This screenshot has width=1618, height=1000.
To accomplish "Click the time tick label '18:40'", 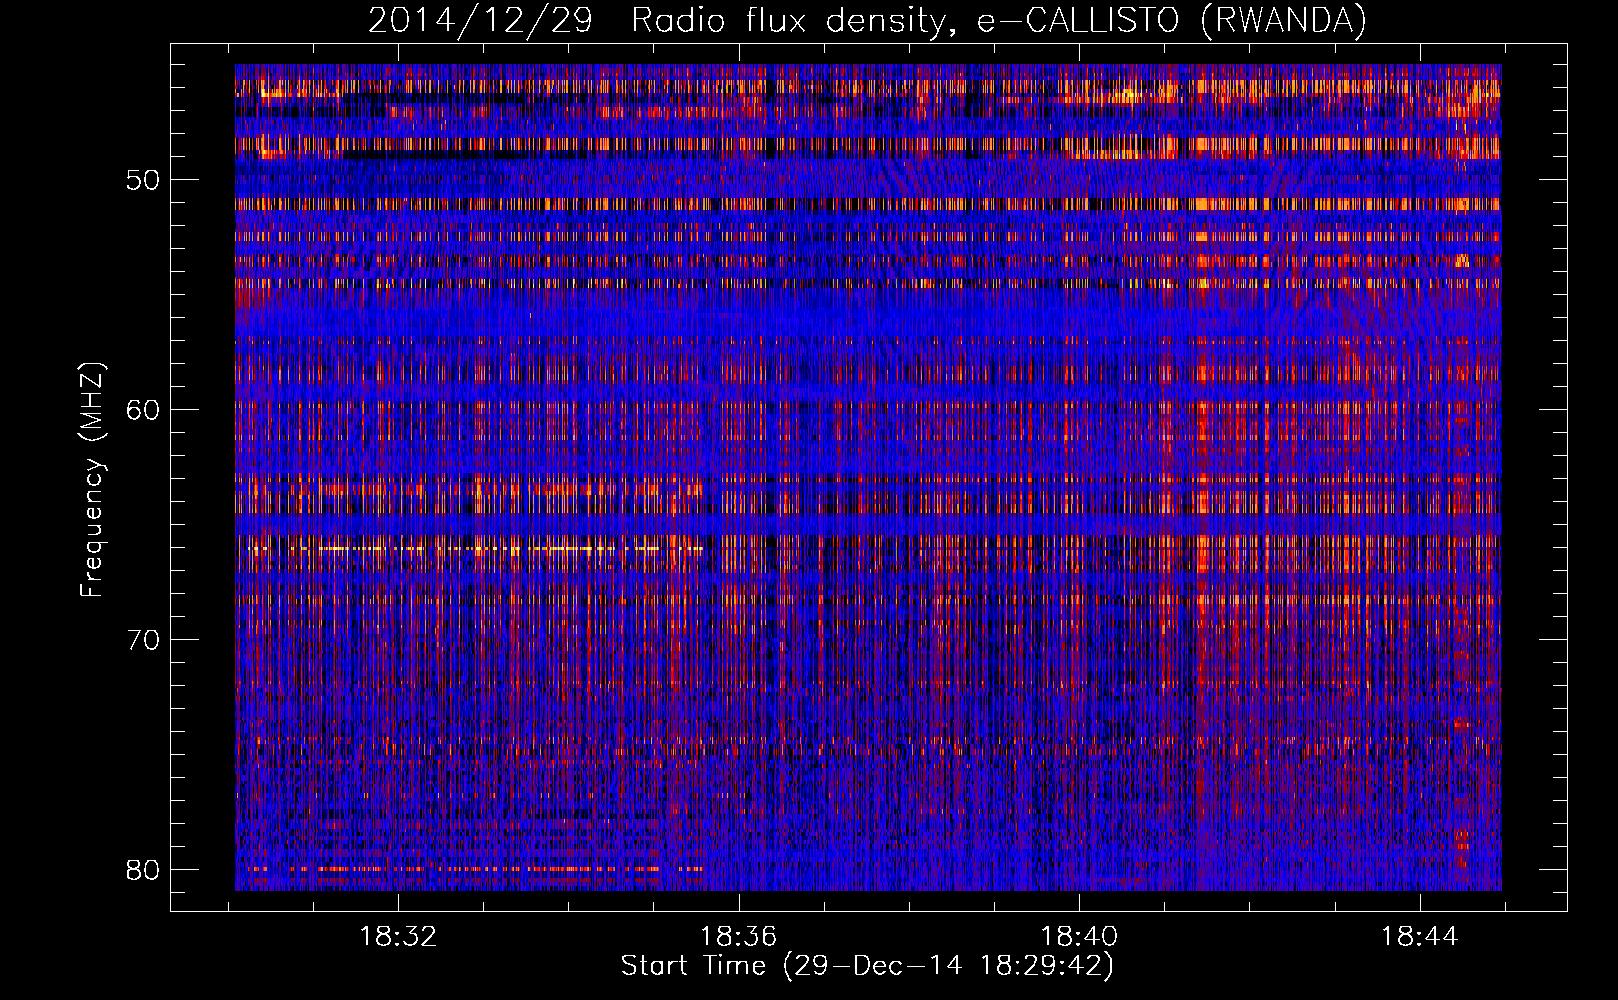I will (x=1079, y=937).
